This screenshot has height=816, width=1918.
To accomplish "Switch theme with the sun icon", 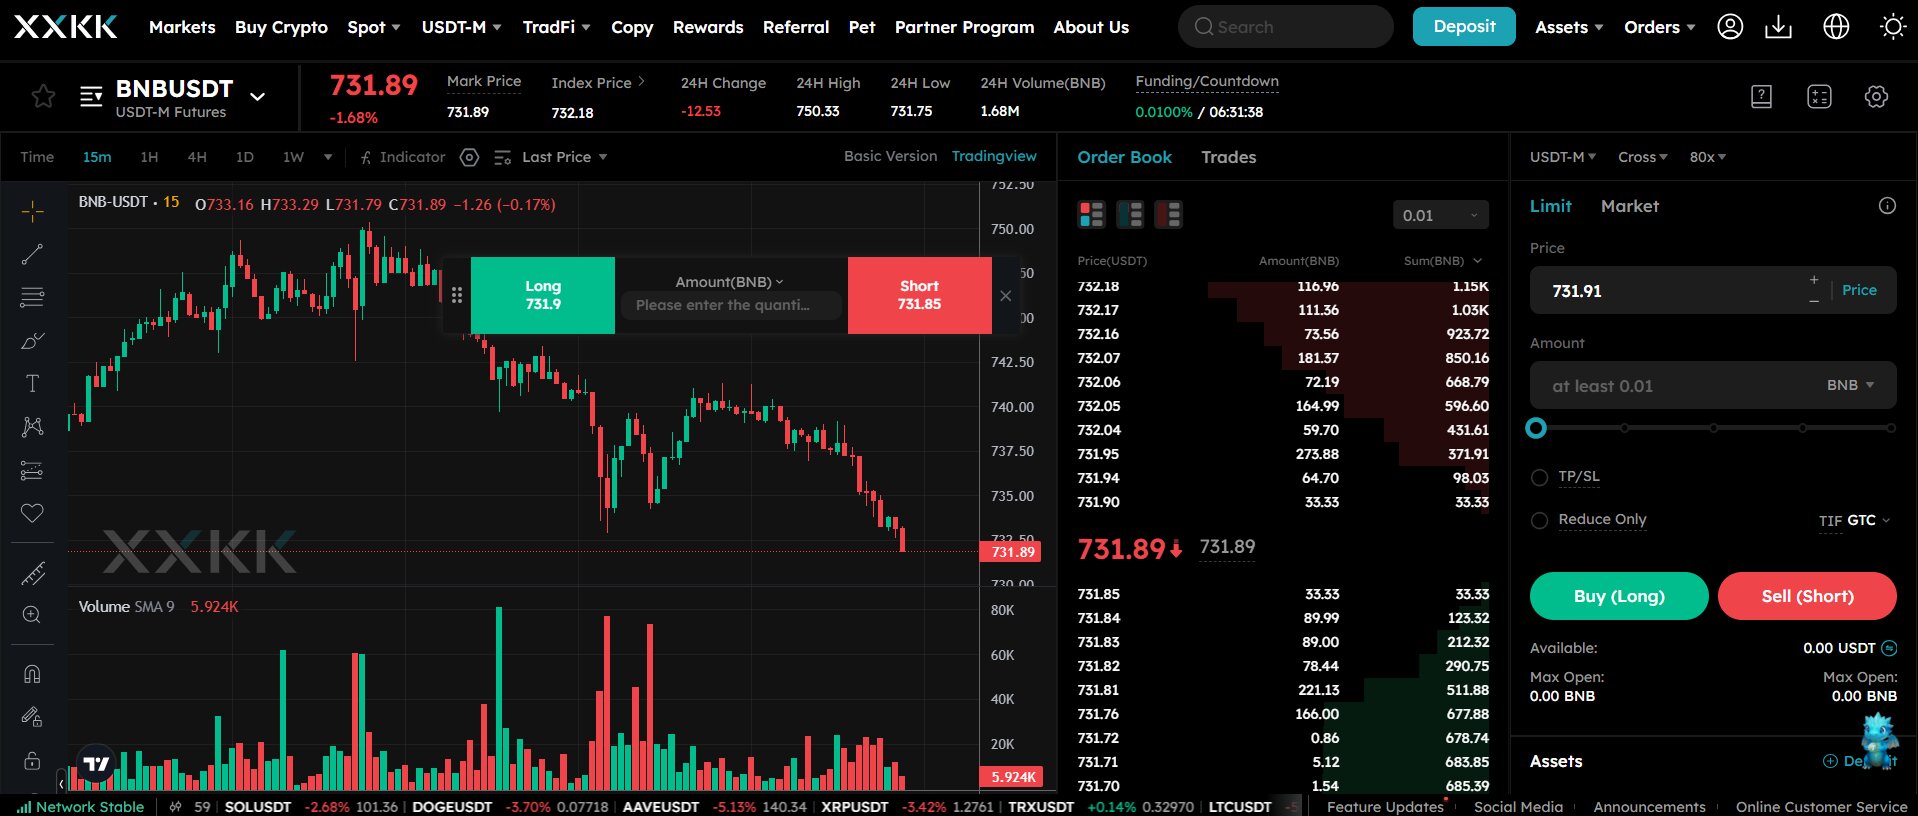I will coord(1893,27).
